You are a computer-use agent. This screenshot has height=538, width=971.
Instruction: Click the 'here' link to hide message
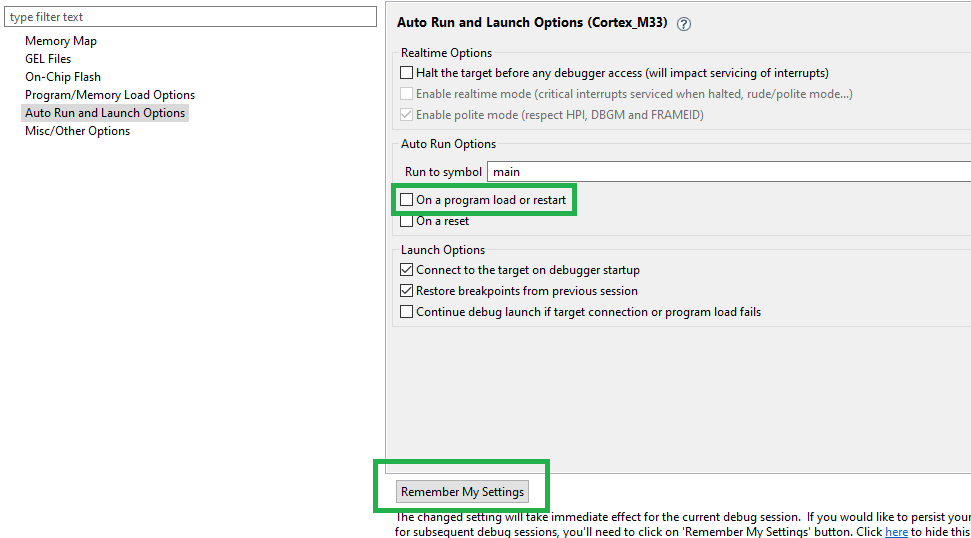(x=896, y=532)
